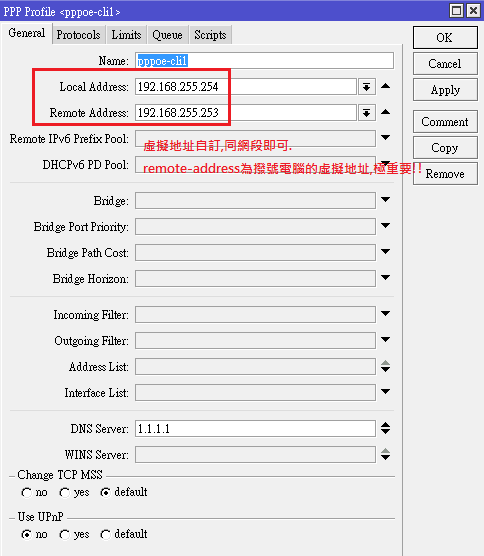Click the DNS Server field 1.1.1.1
This screenshot has height=556, width=484.
click(x=255, y=429)
